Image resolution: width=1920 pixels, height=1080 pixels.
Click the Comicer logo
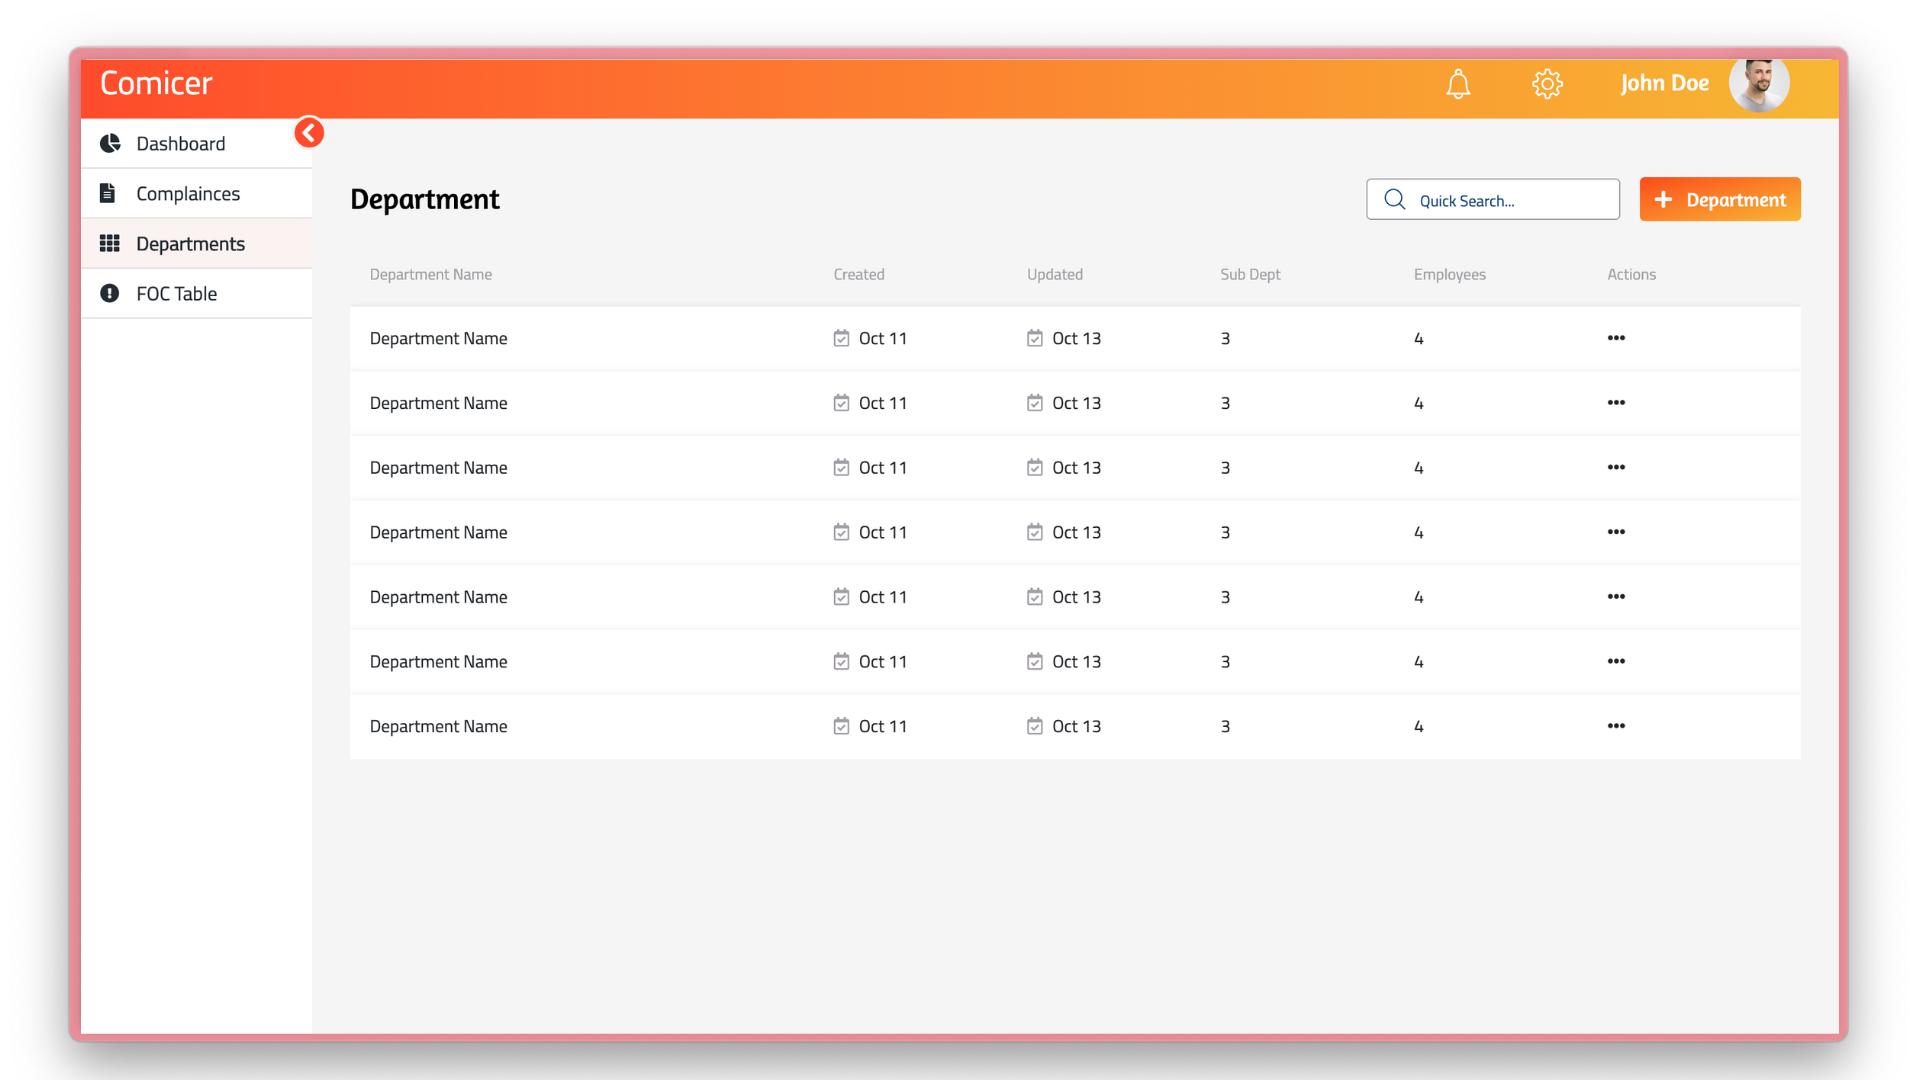(156, 83)
